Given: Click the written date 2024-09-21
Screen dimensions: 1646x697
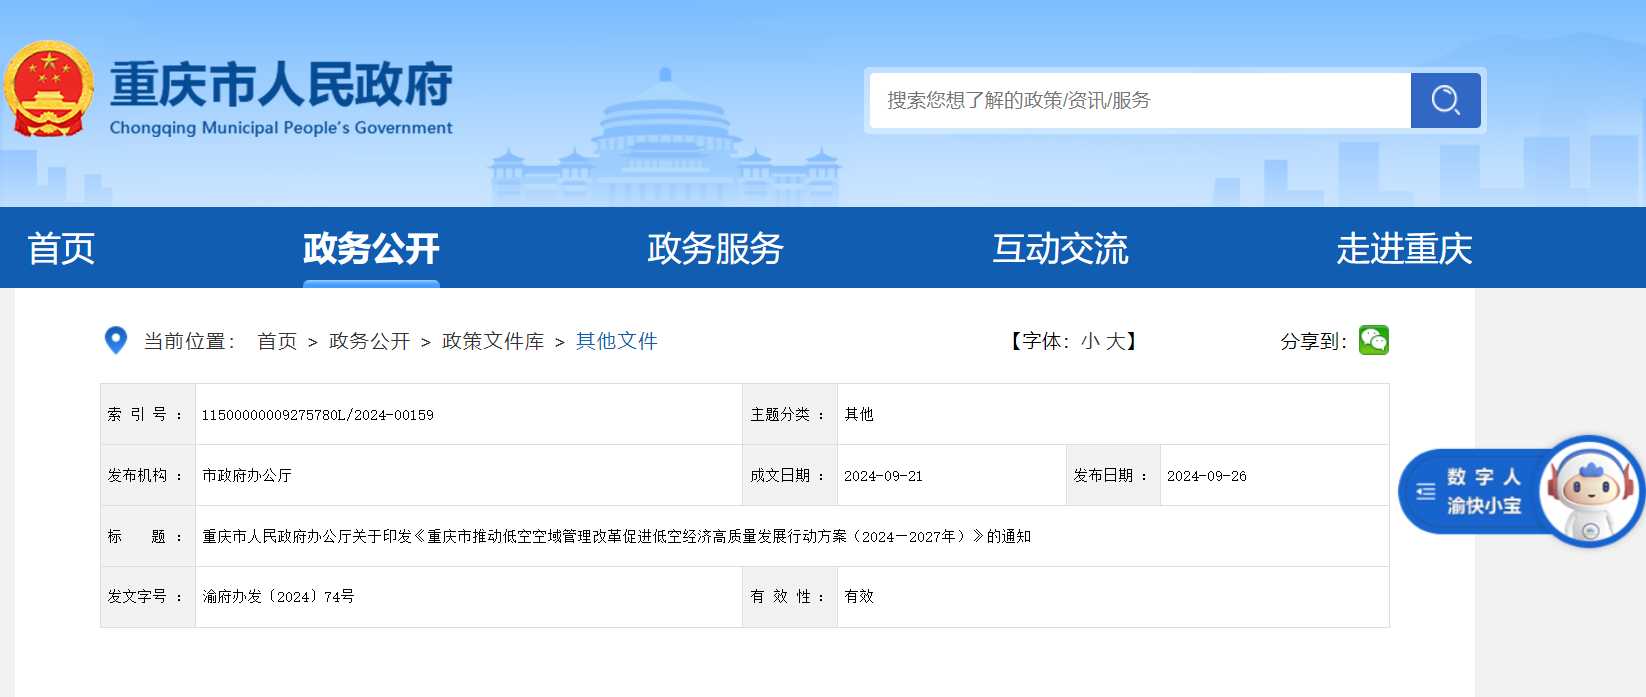Looking at the screenshot, I should point(883,476).
